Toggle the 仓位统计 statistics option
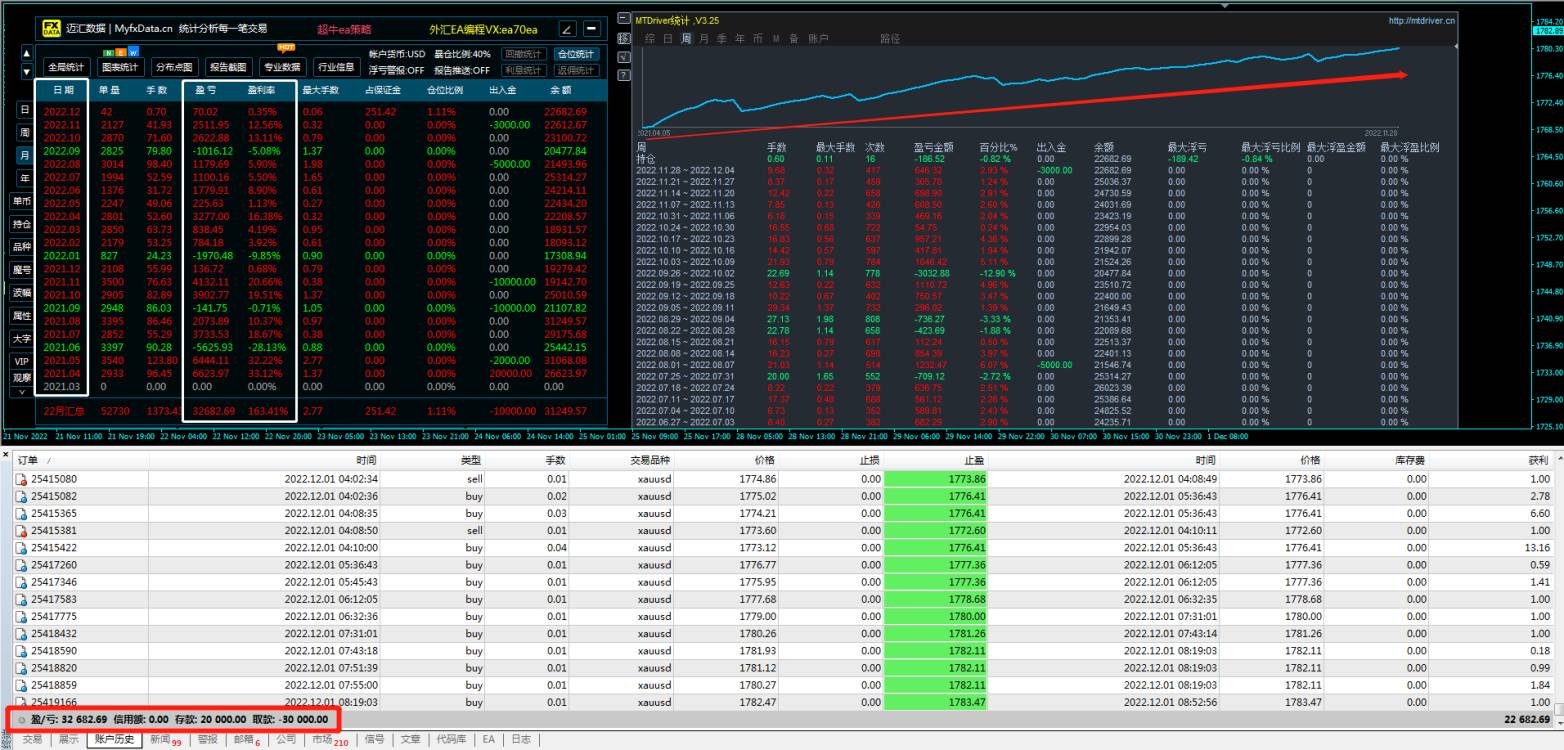Viewport: 1564px width, 750px height. coord(576,54)
